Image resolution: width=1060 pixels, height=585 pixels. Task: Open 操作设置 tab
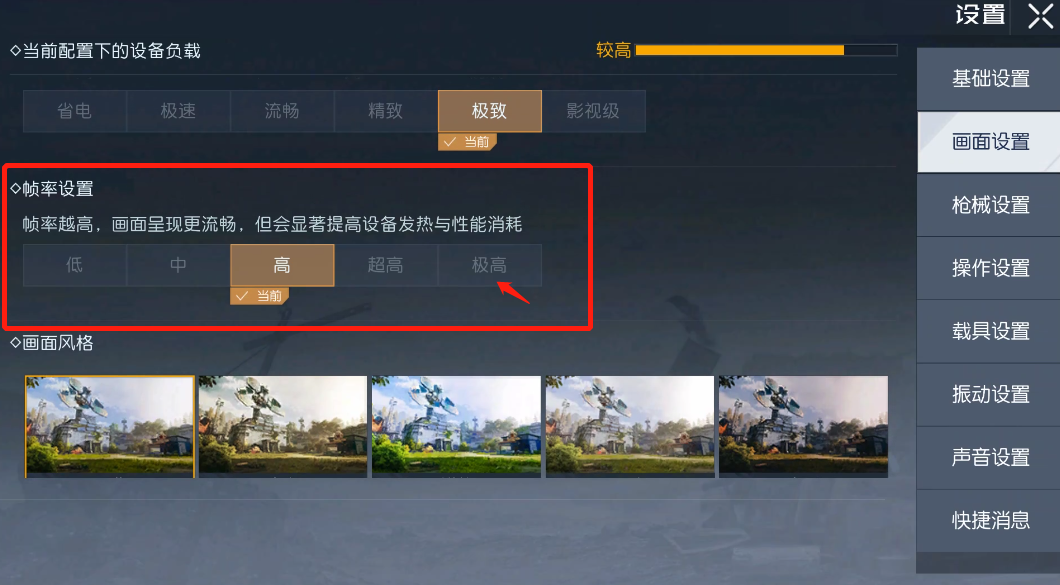(989, 268)
